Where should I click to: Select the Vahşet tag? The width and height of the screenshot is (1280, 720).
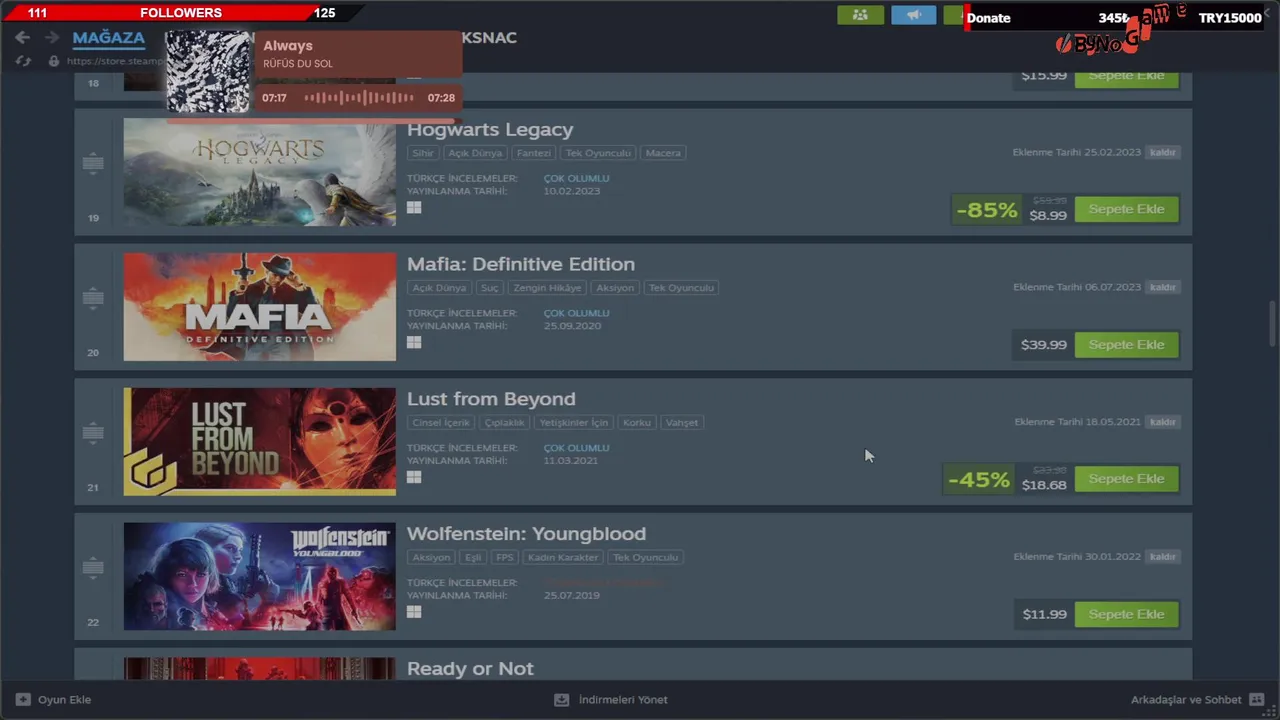pos(682,423)
